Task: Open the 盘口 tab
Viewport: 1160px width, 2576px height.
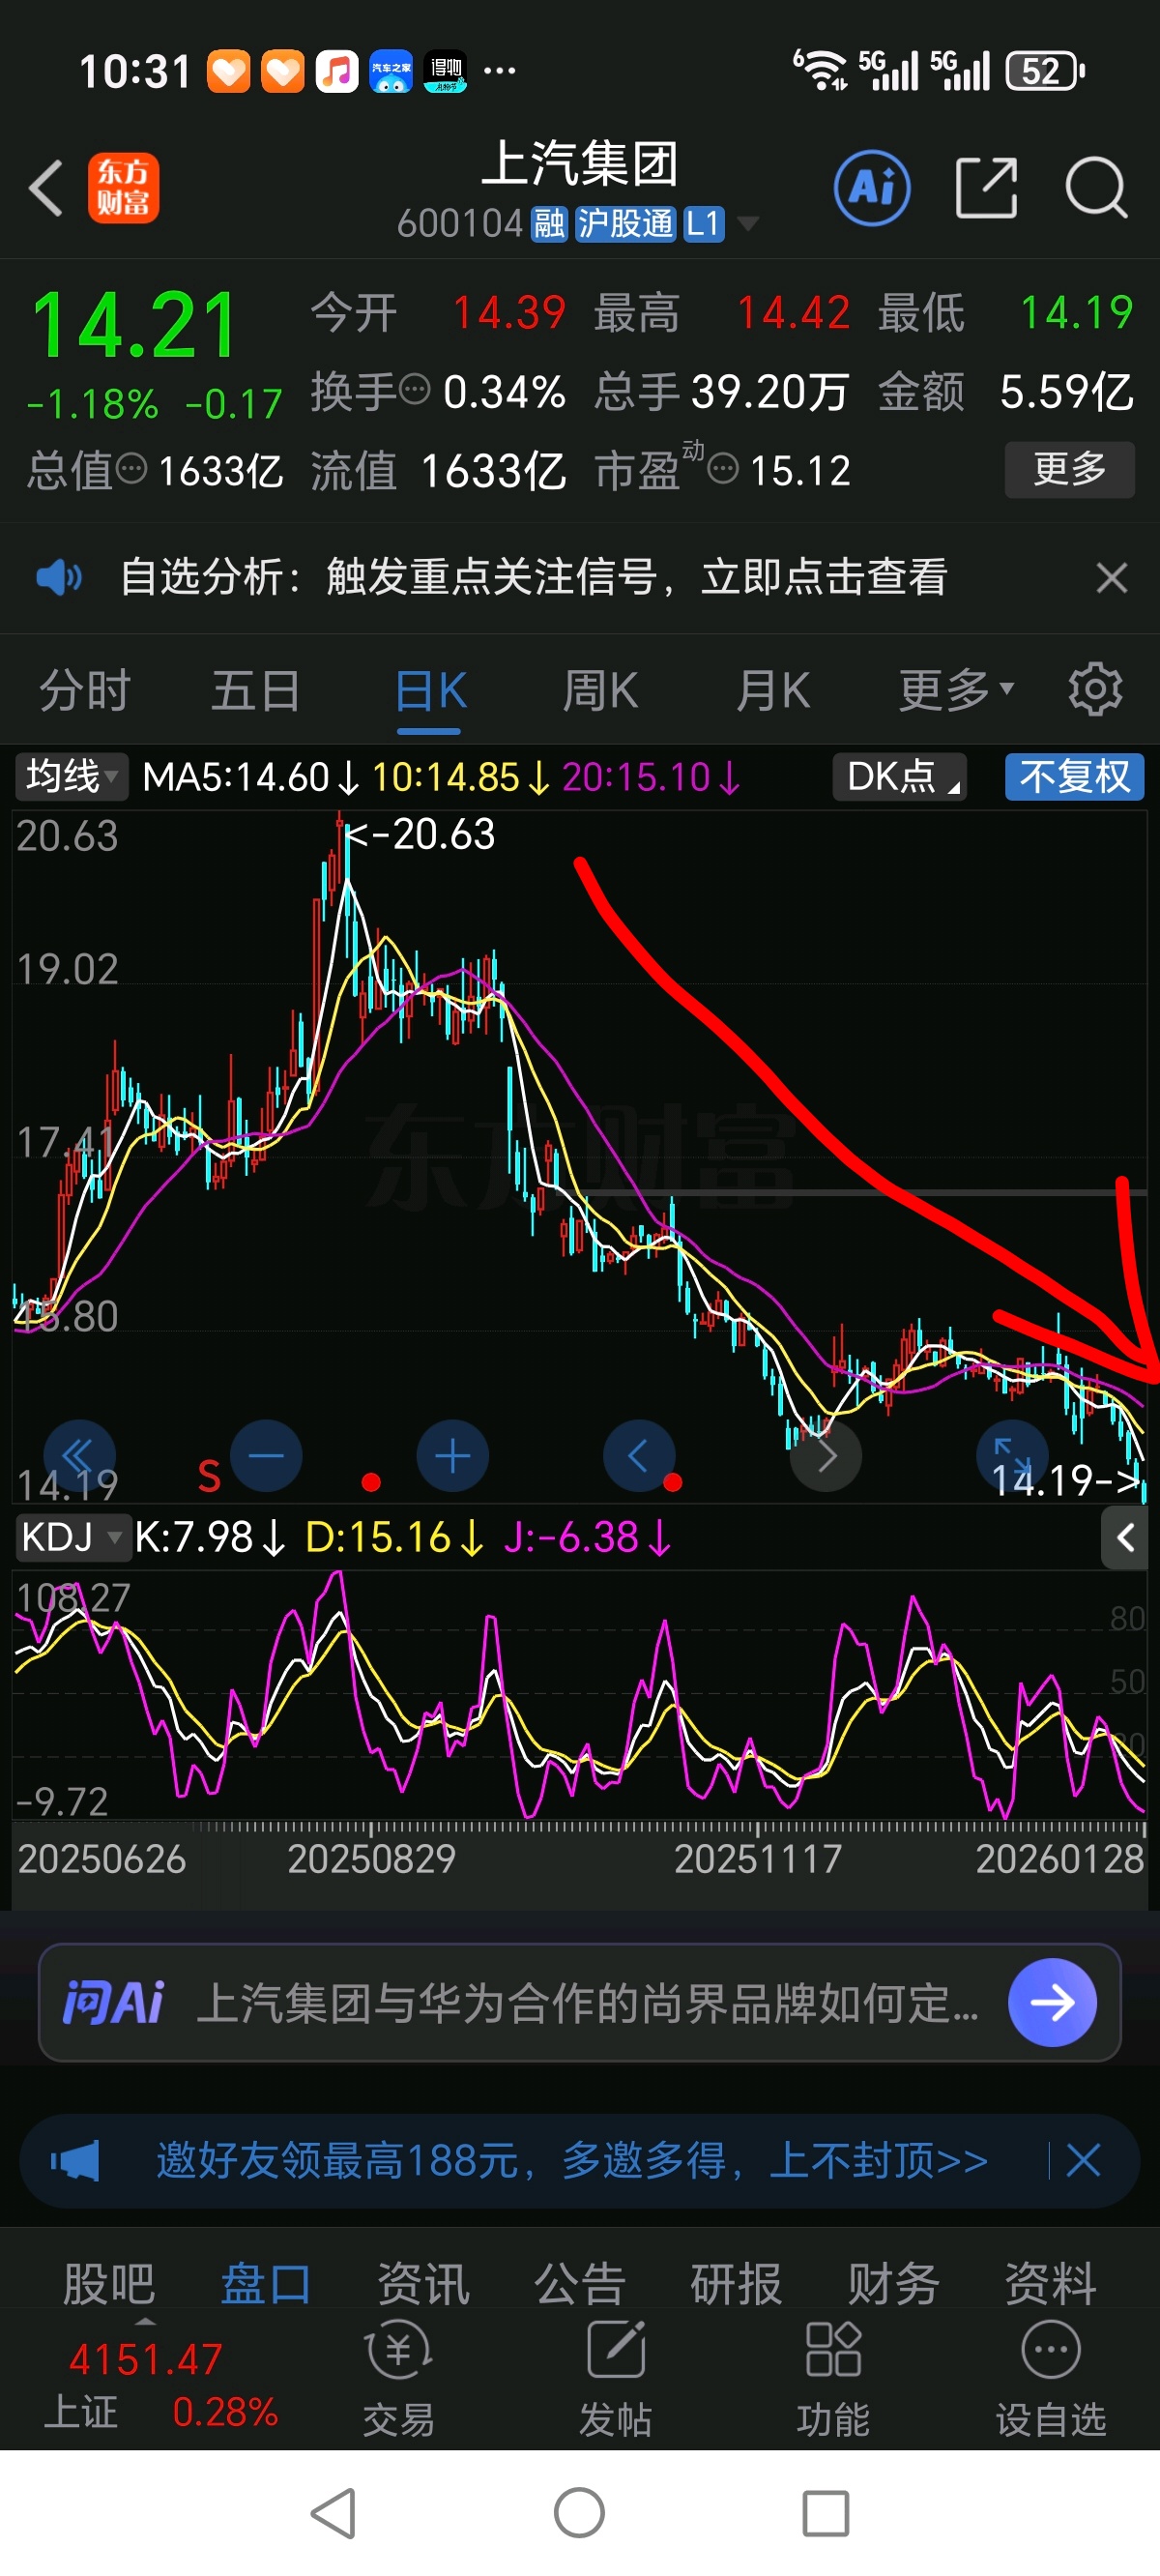Action: point(265,2284)
